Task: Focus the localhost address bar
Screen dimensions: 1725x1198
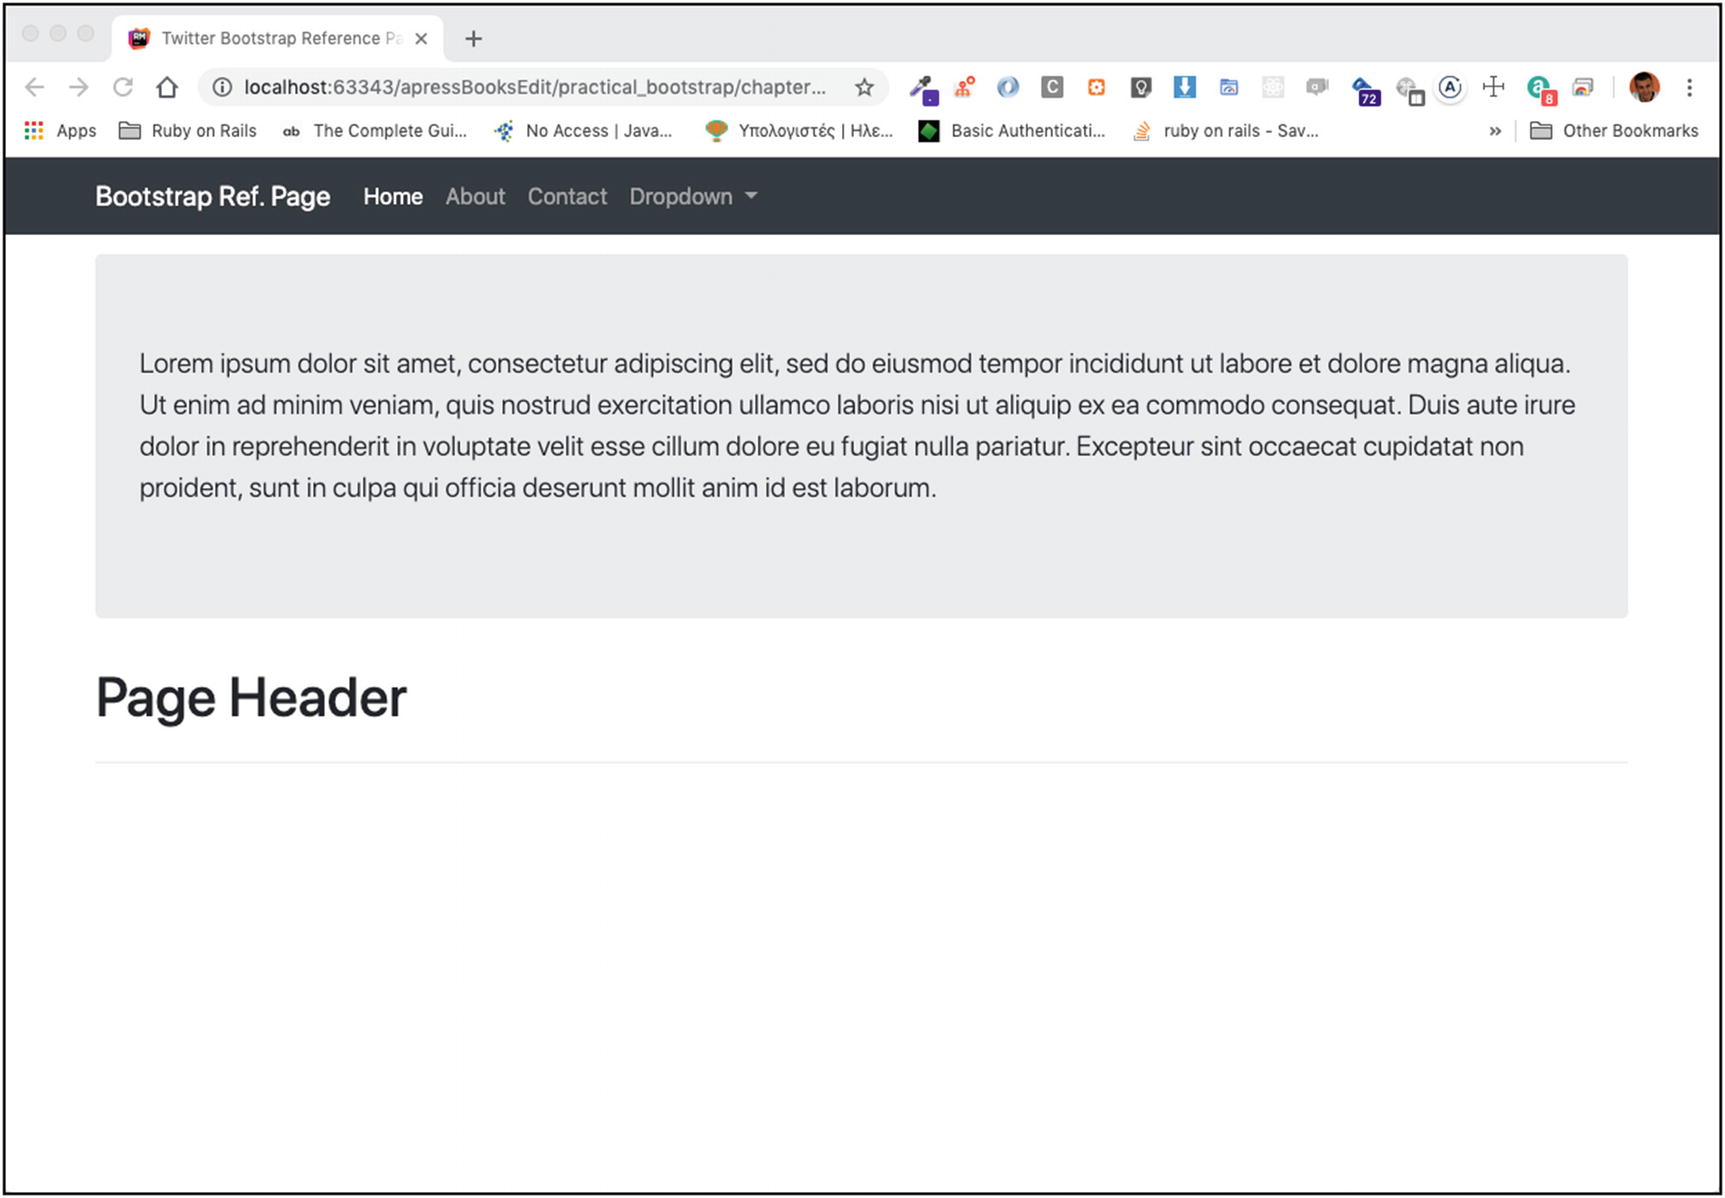Action: [535, 88]
